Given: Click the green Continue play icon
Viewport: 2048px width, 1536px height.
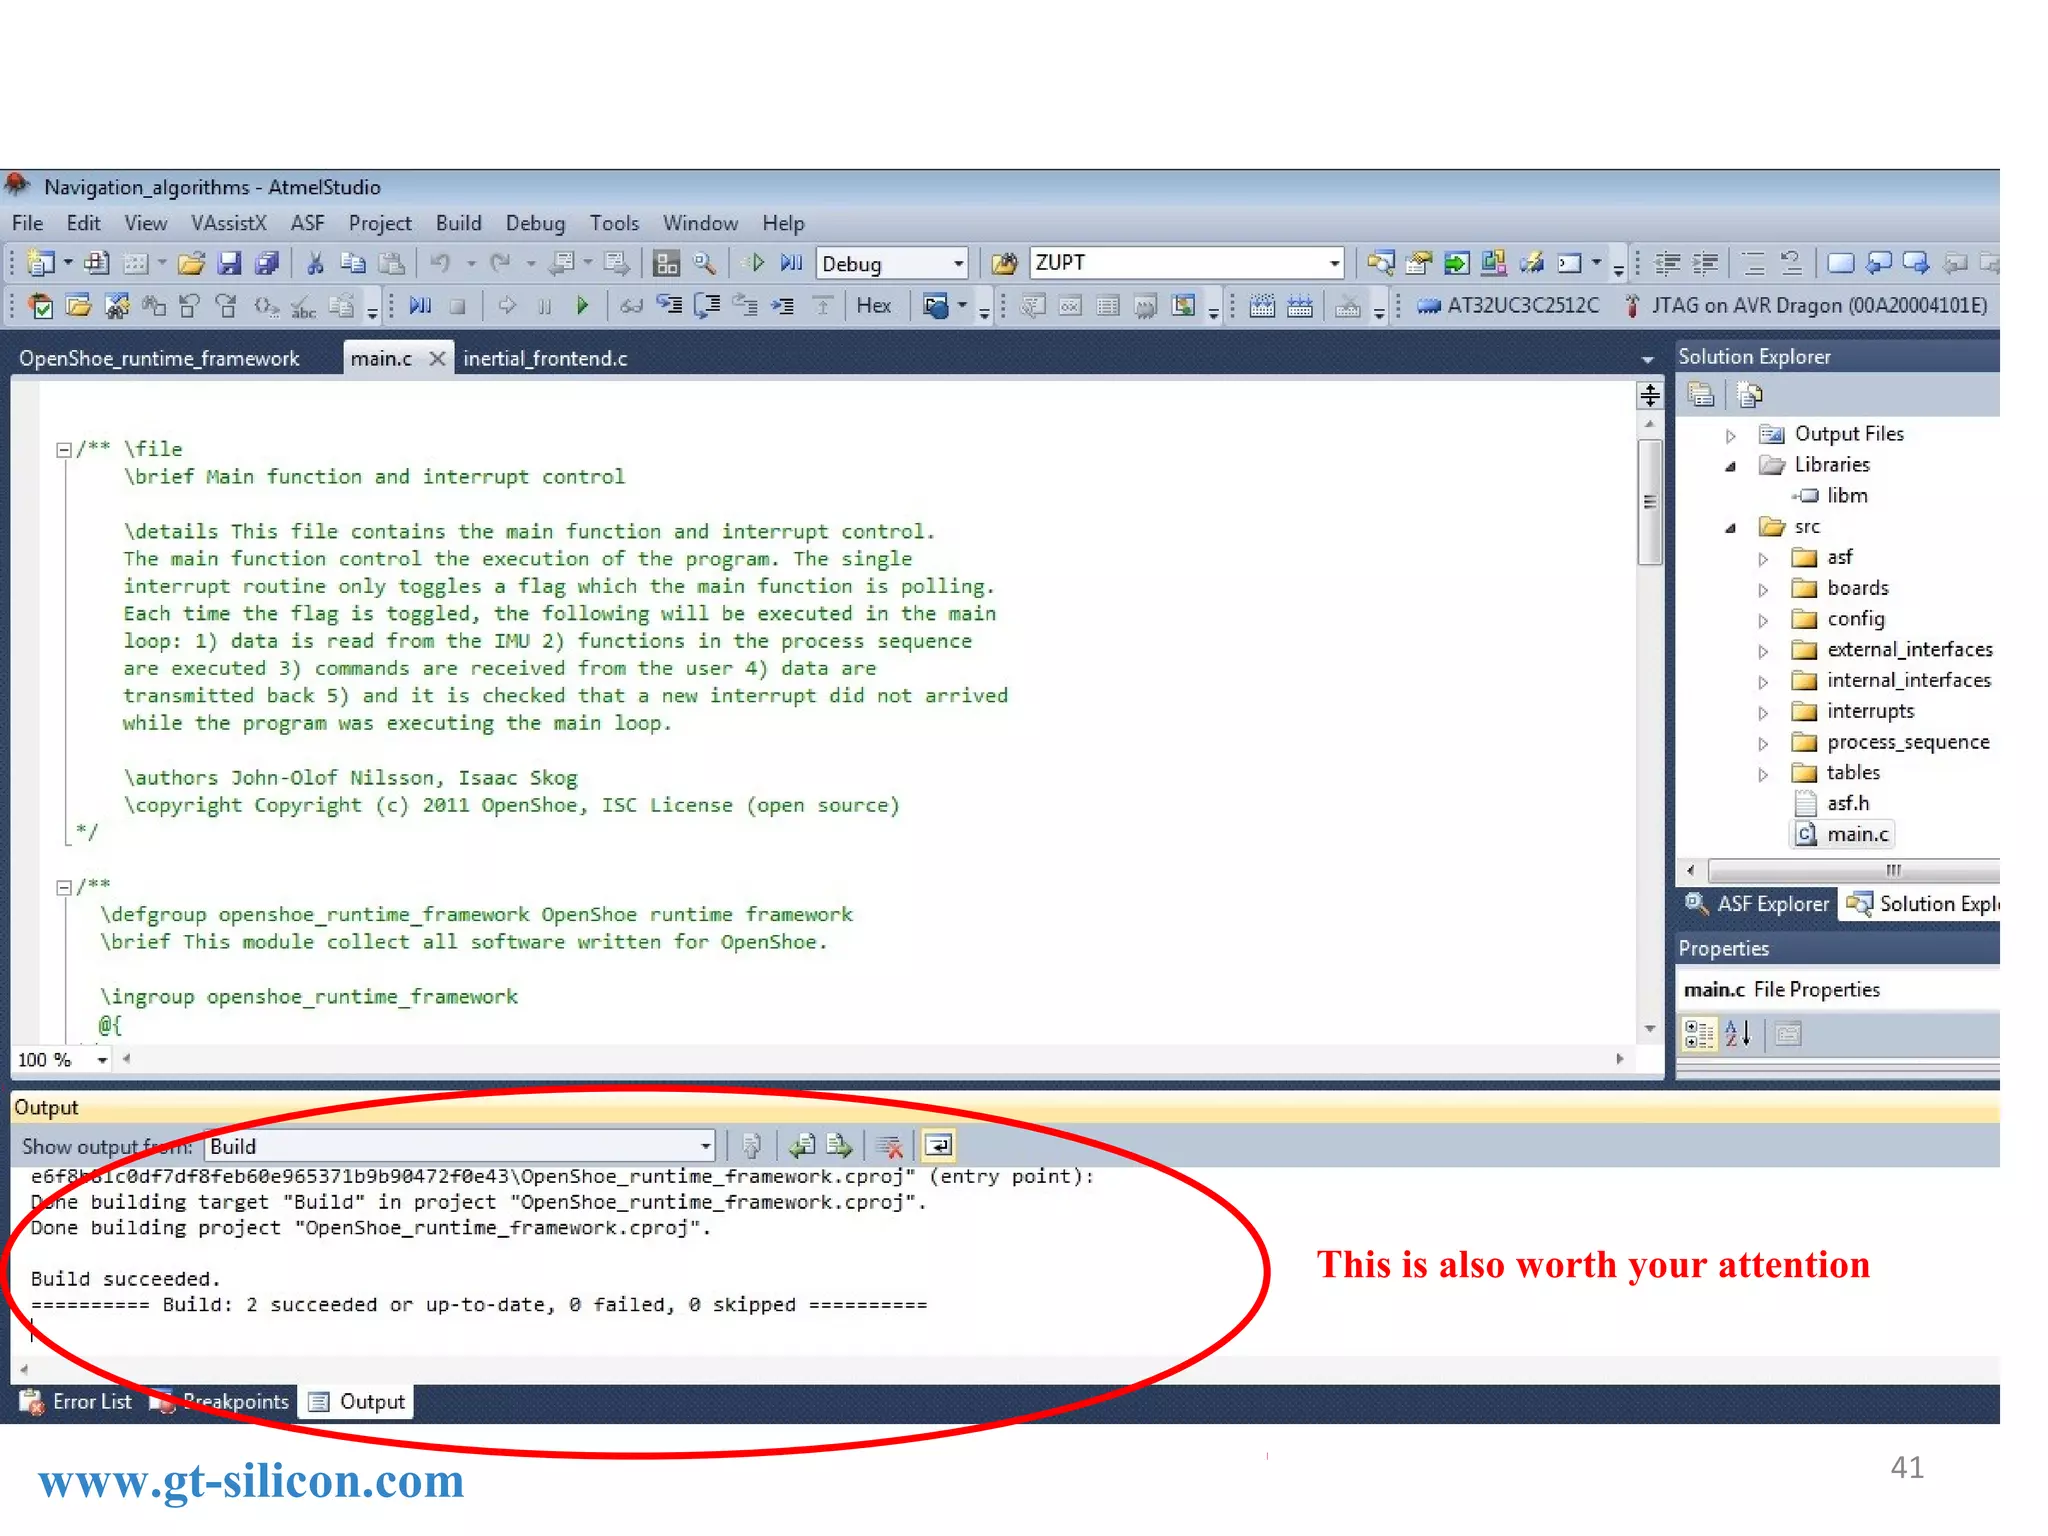Looking at the screenshot, I should click(582, 306).
